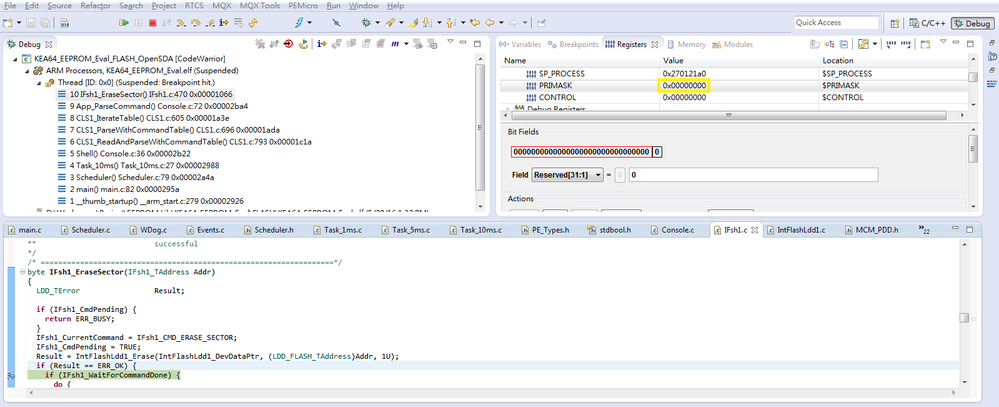This screenshot has height=407, width=999.
Task: Open the Variables tab
Action: 520,45
